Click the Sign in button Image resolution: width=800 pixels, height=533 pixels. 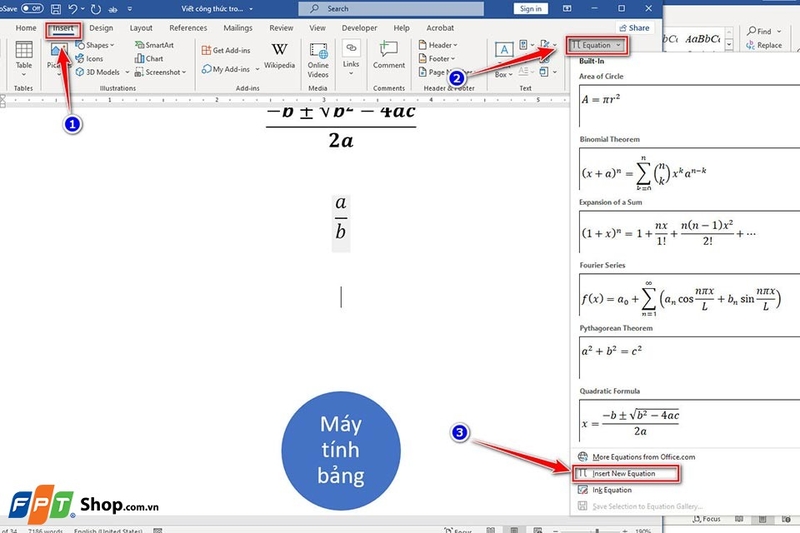click(x=530, y=9)
